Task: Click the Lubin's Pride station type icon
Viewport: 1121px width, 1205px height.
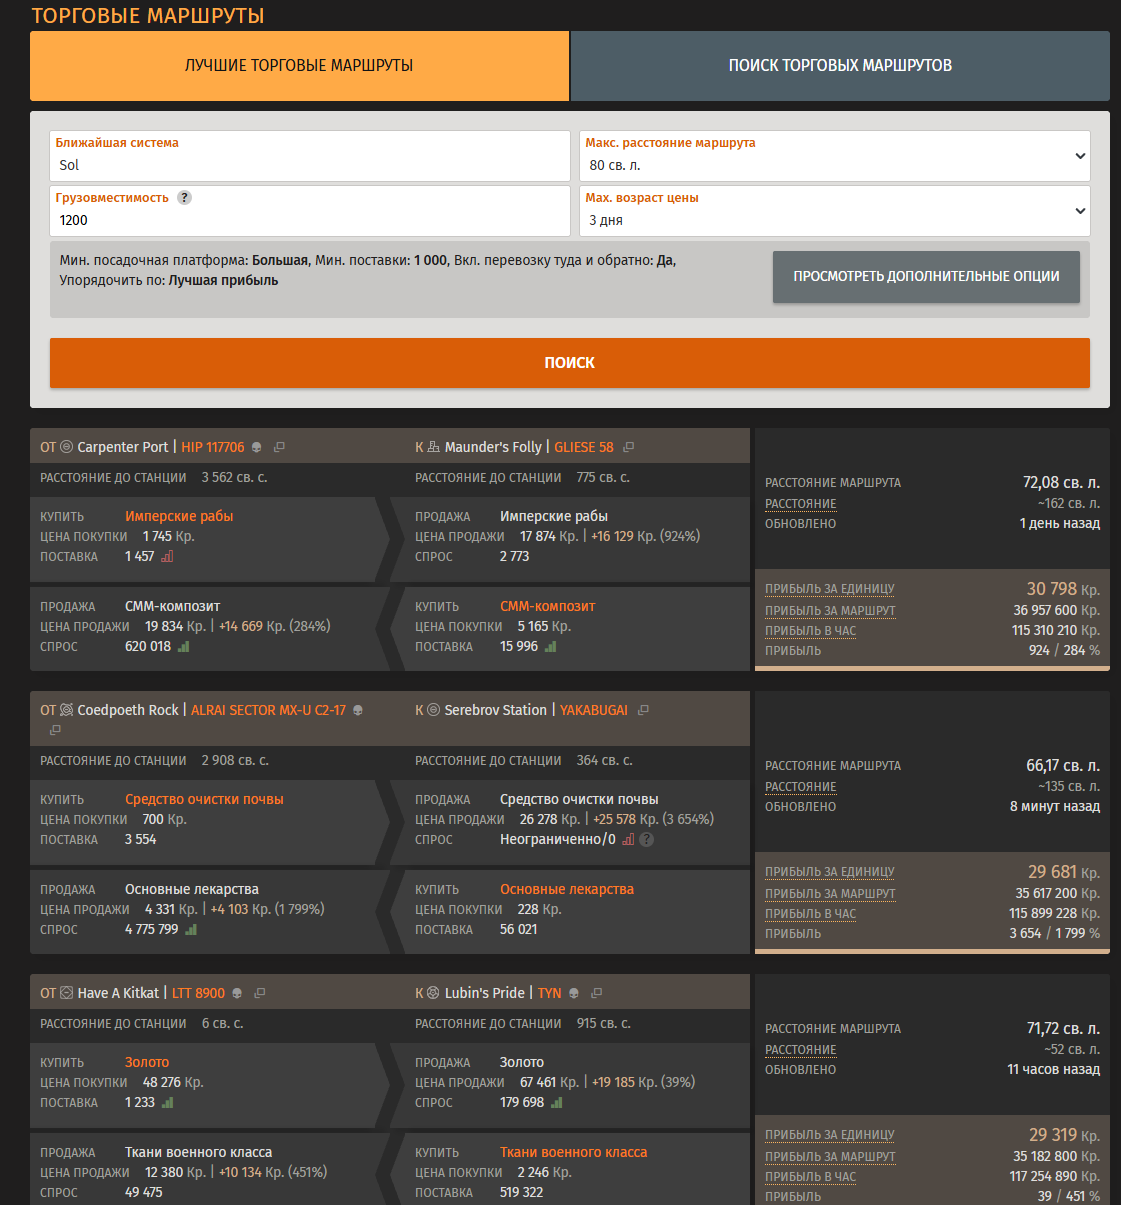Action: click(433, 993)
